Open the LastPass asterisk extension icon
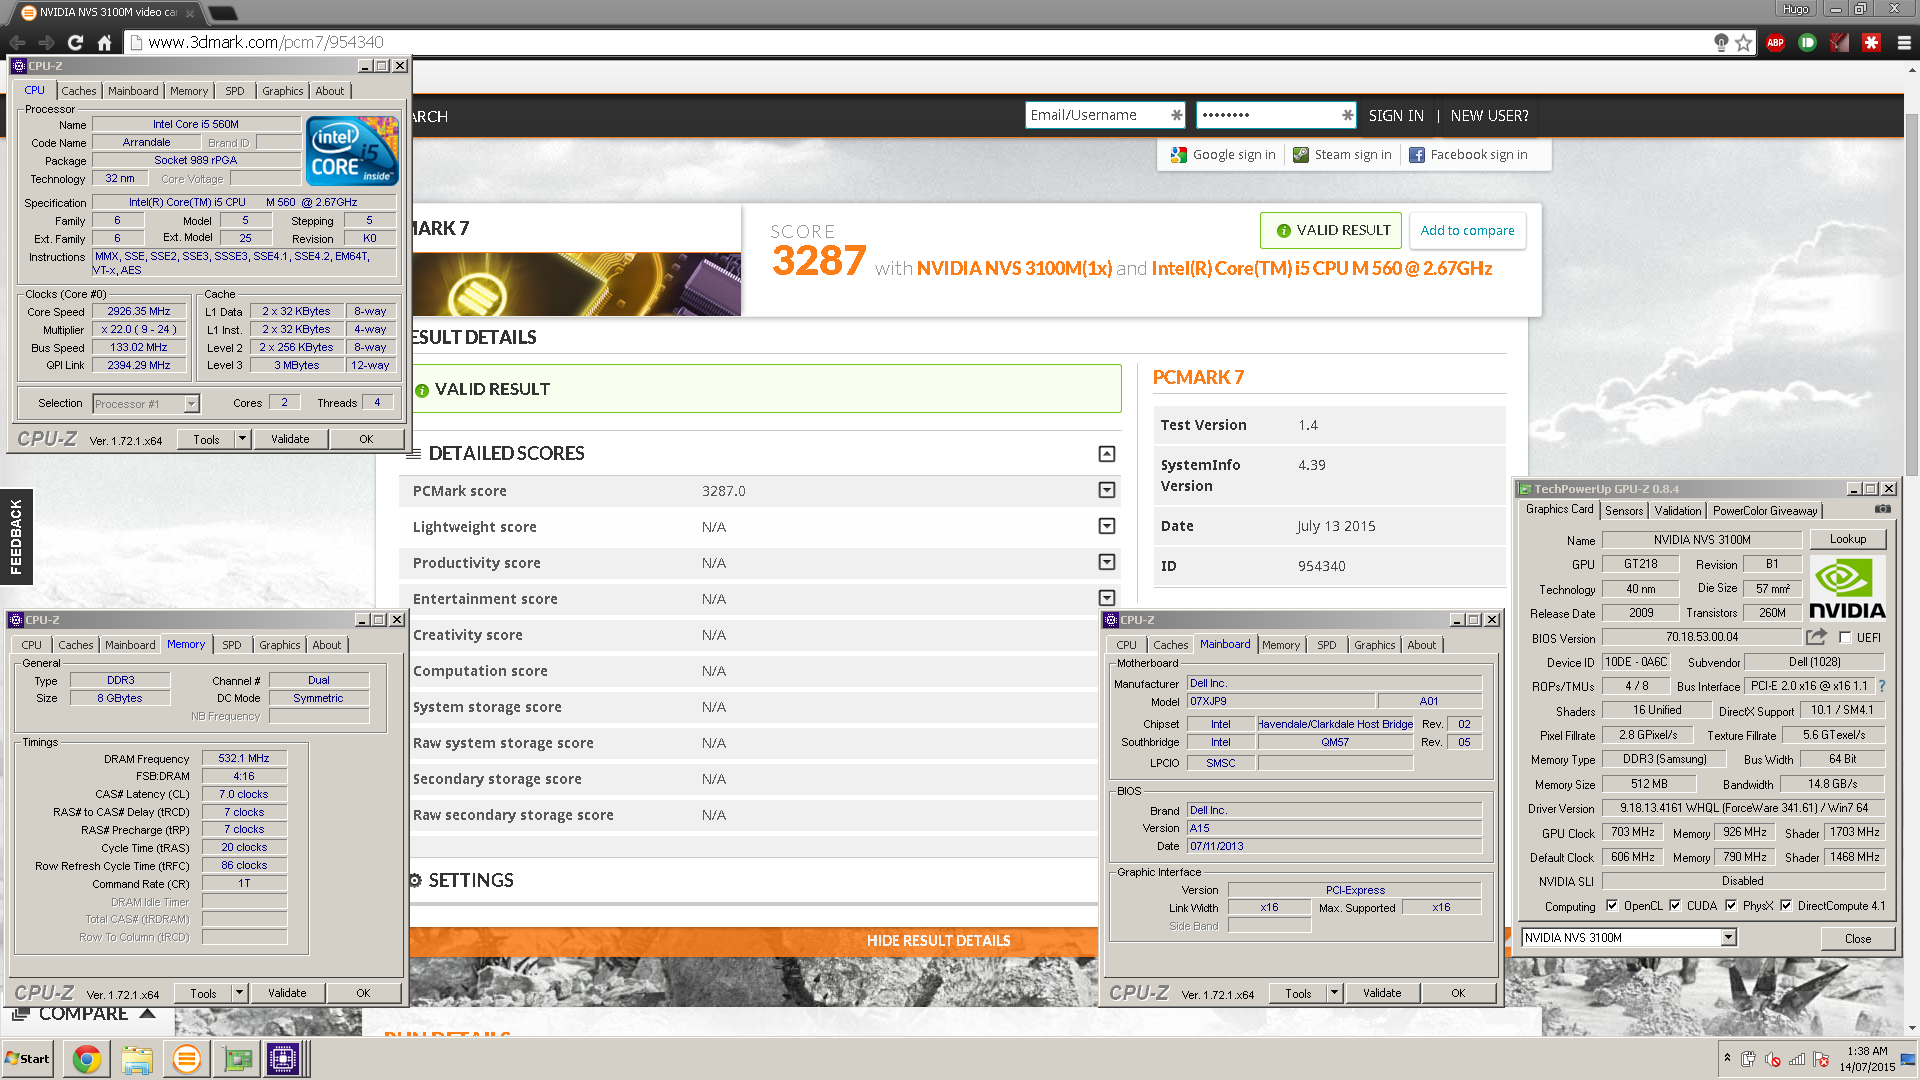The image size is (1920, 1080). [1871, 43]
